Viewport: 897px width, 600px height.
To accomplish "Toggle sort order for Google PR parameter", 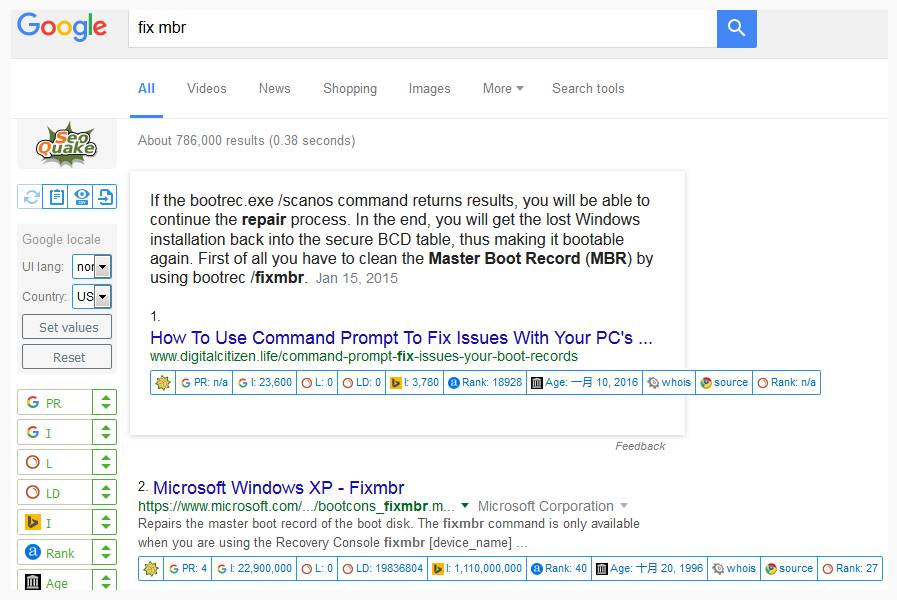I will click(105, 403).
